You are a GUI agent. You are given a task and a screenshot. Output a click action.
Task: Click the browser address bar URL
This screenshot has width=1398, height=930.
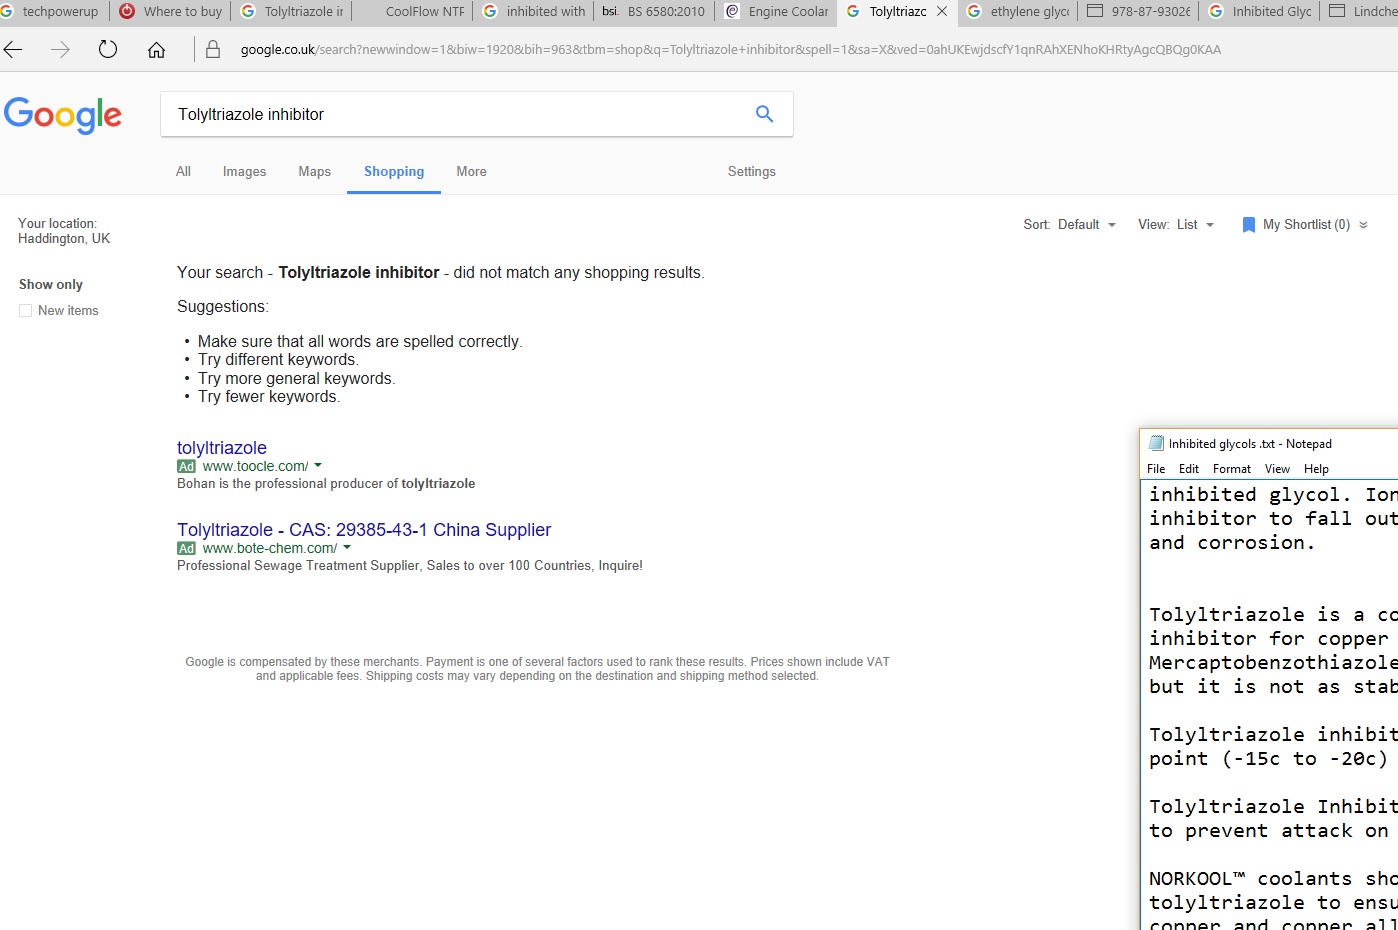[730, 50]
